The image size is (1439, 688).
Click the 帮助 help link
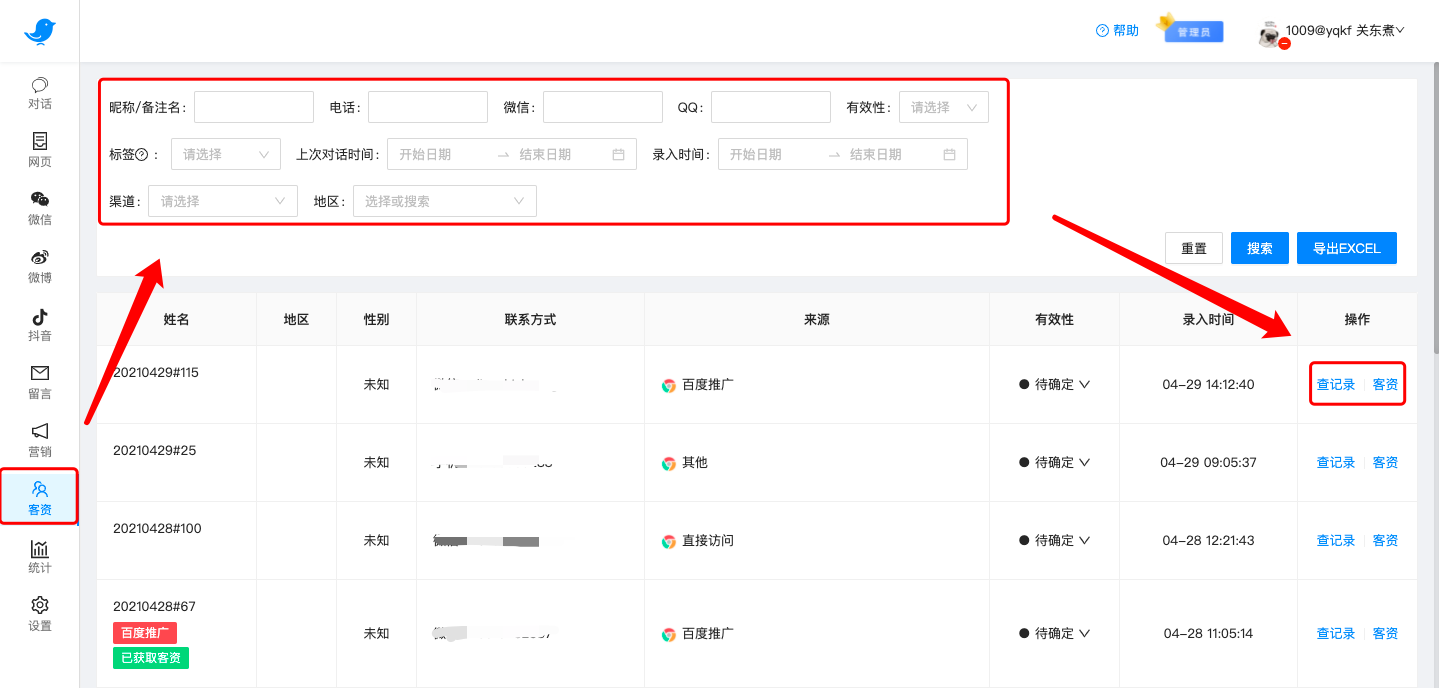pyautogui.click(x=1117, y=31)
